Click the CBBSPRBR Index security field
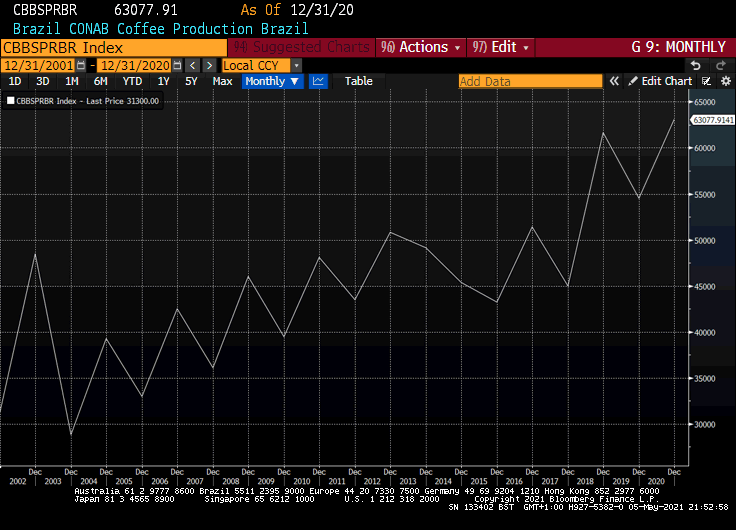This screenshot has width=736, height=530. coord(114,47)
